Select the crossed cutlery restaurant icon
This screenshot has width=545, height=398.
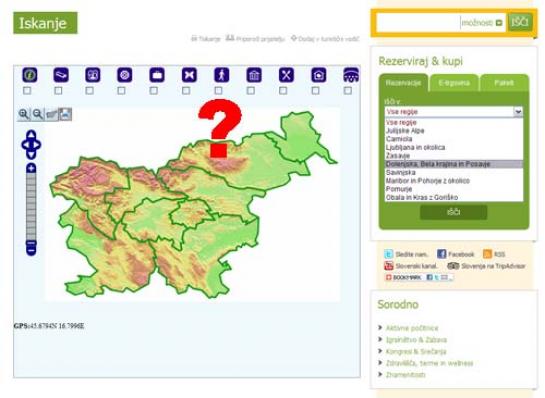click(286, 75)
